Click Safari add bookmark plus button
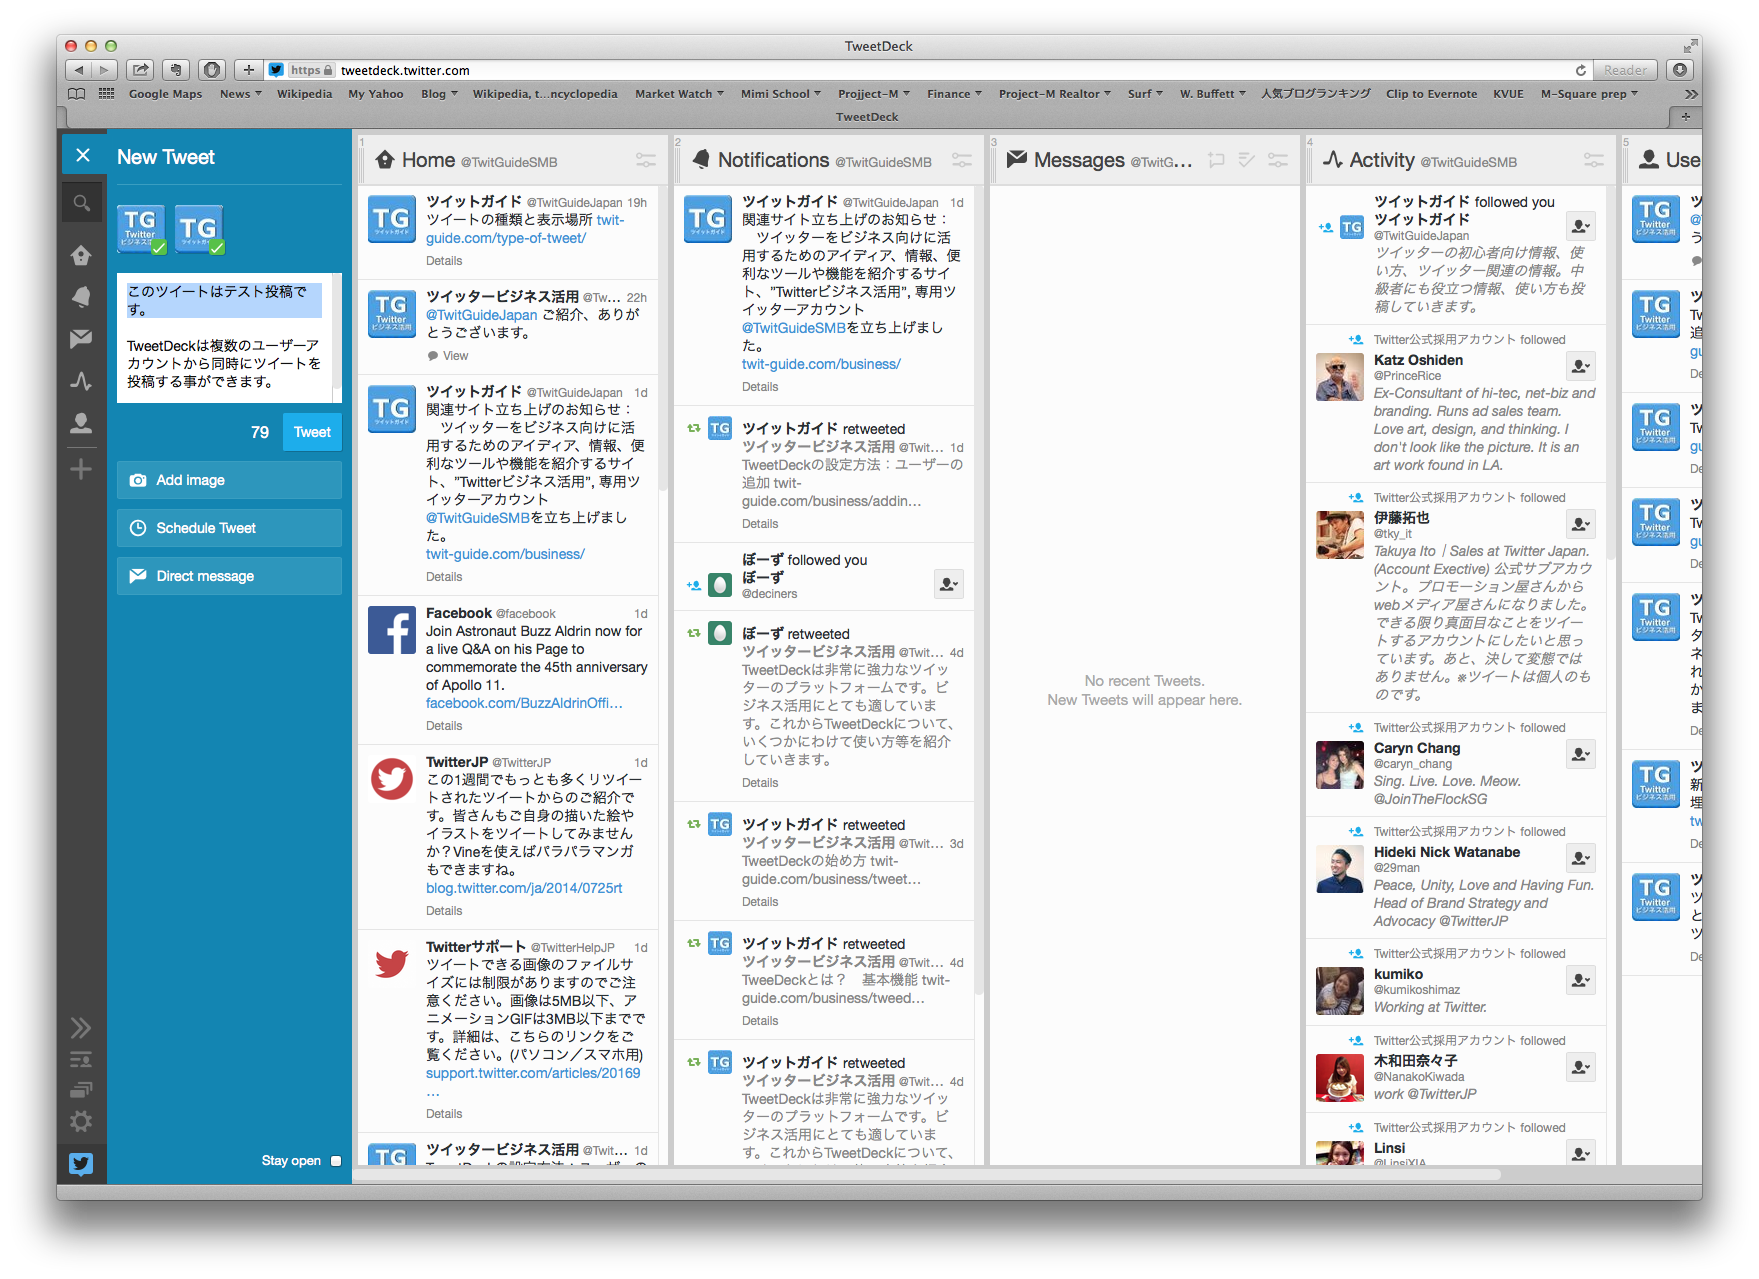This screenshot has width=1759, height=1279. 248,70
